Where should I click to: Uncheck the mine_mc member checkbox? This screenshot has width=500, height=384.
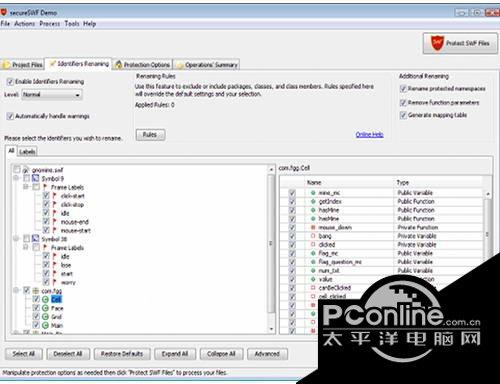point(292,193)
